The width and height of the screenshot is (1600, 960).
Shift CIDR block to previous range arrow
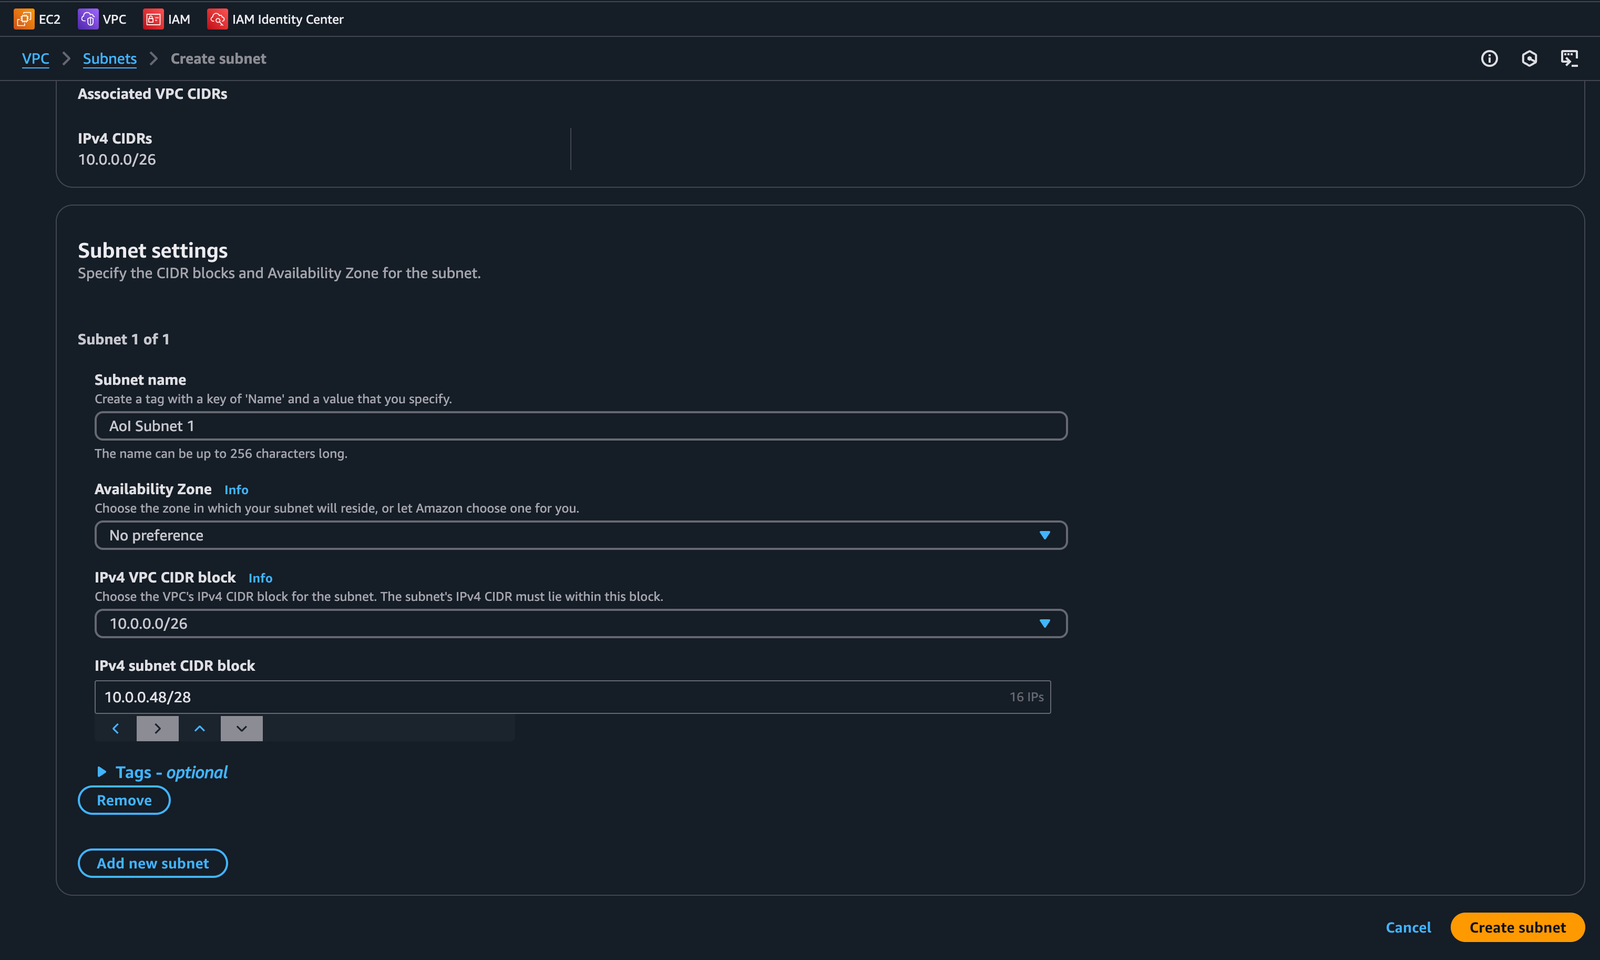click(116, 729)
